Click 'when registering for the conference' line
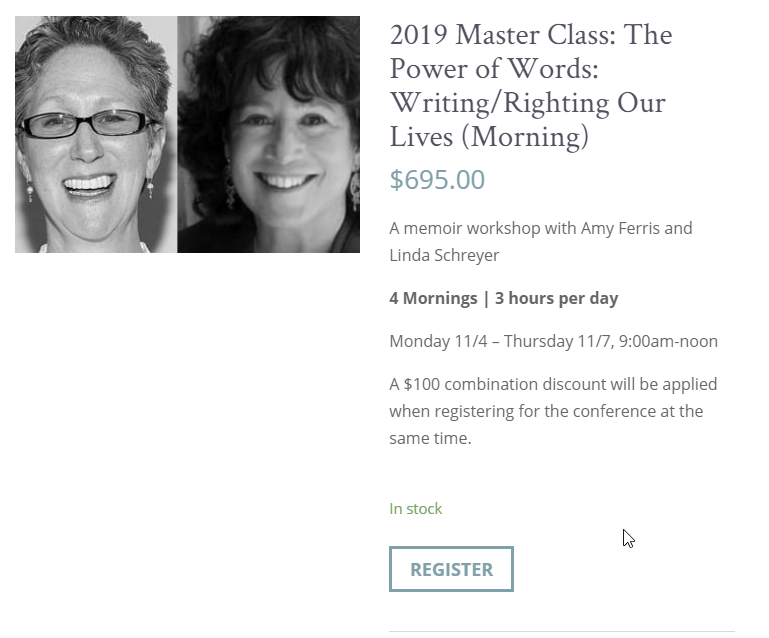 pos(546,411)
